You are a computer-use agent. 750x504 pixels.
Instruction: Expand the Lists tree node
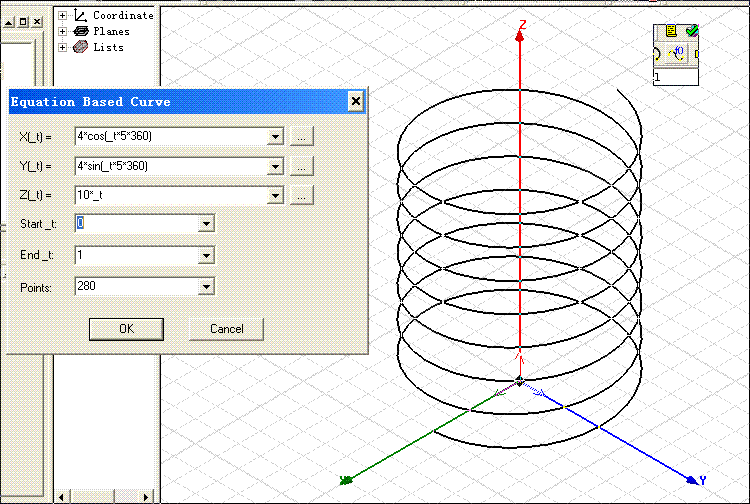tap(62, 47)
